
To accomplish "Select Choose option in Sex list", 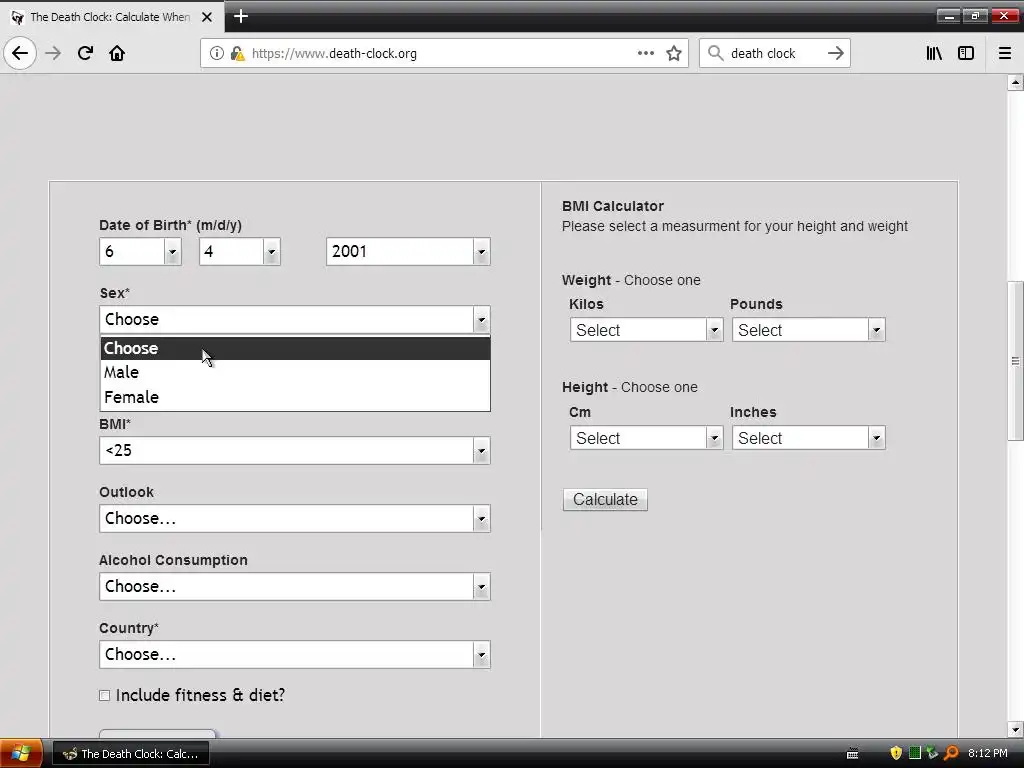I will click(295, 348).
